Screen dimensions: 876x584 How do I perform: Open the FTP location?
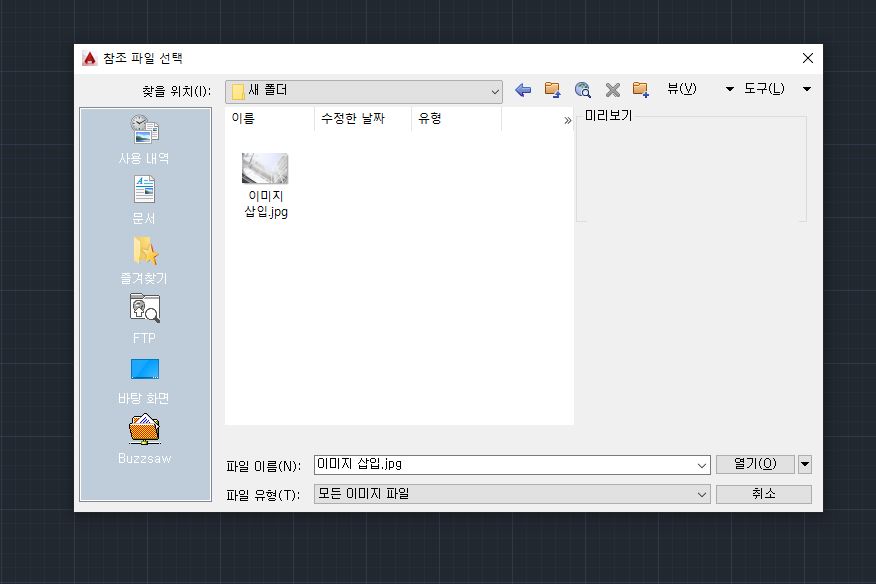point(143,315)
